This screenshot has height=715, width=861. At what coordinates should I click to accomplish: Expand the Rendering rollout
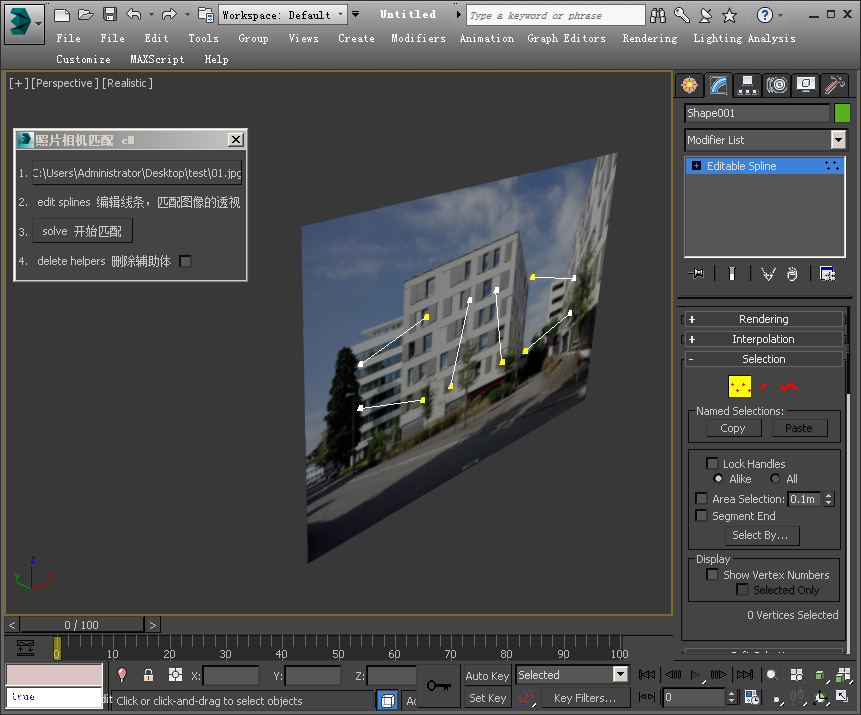pos(764,319)
